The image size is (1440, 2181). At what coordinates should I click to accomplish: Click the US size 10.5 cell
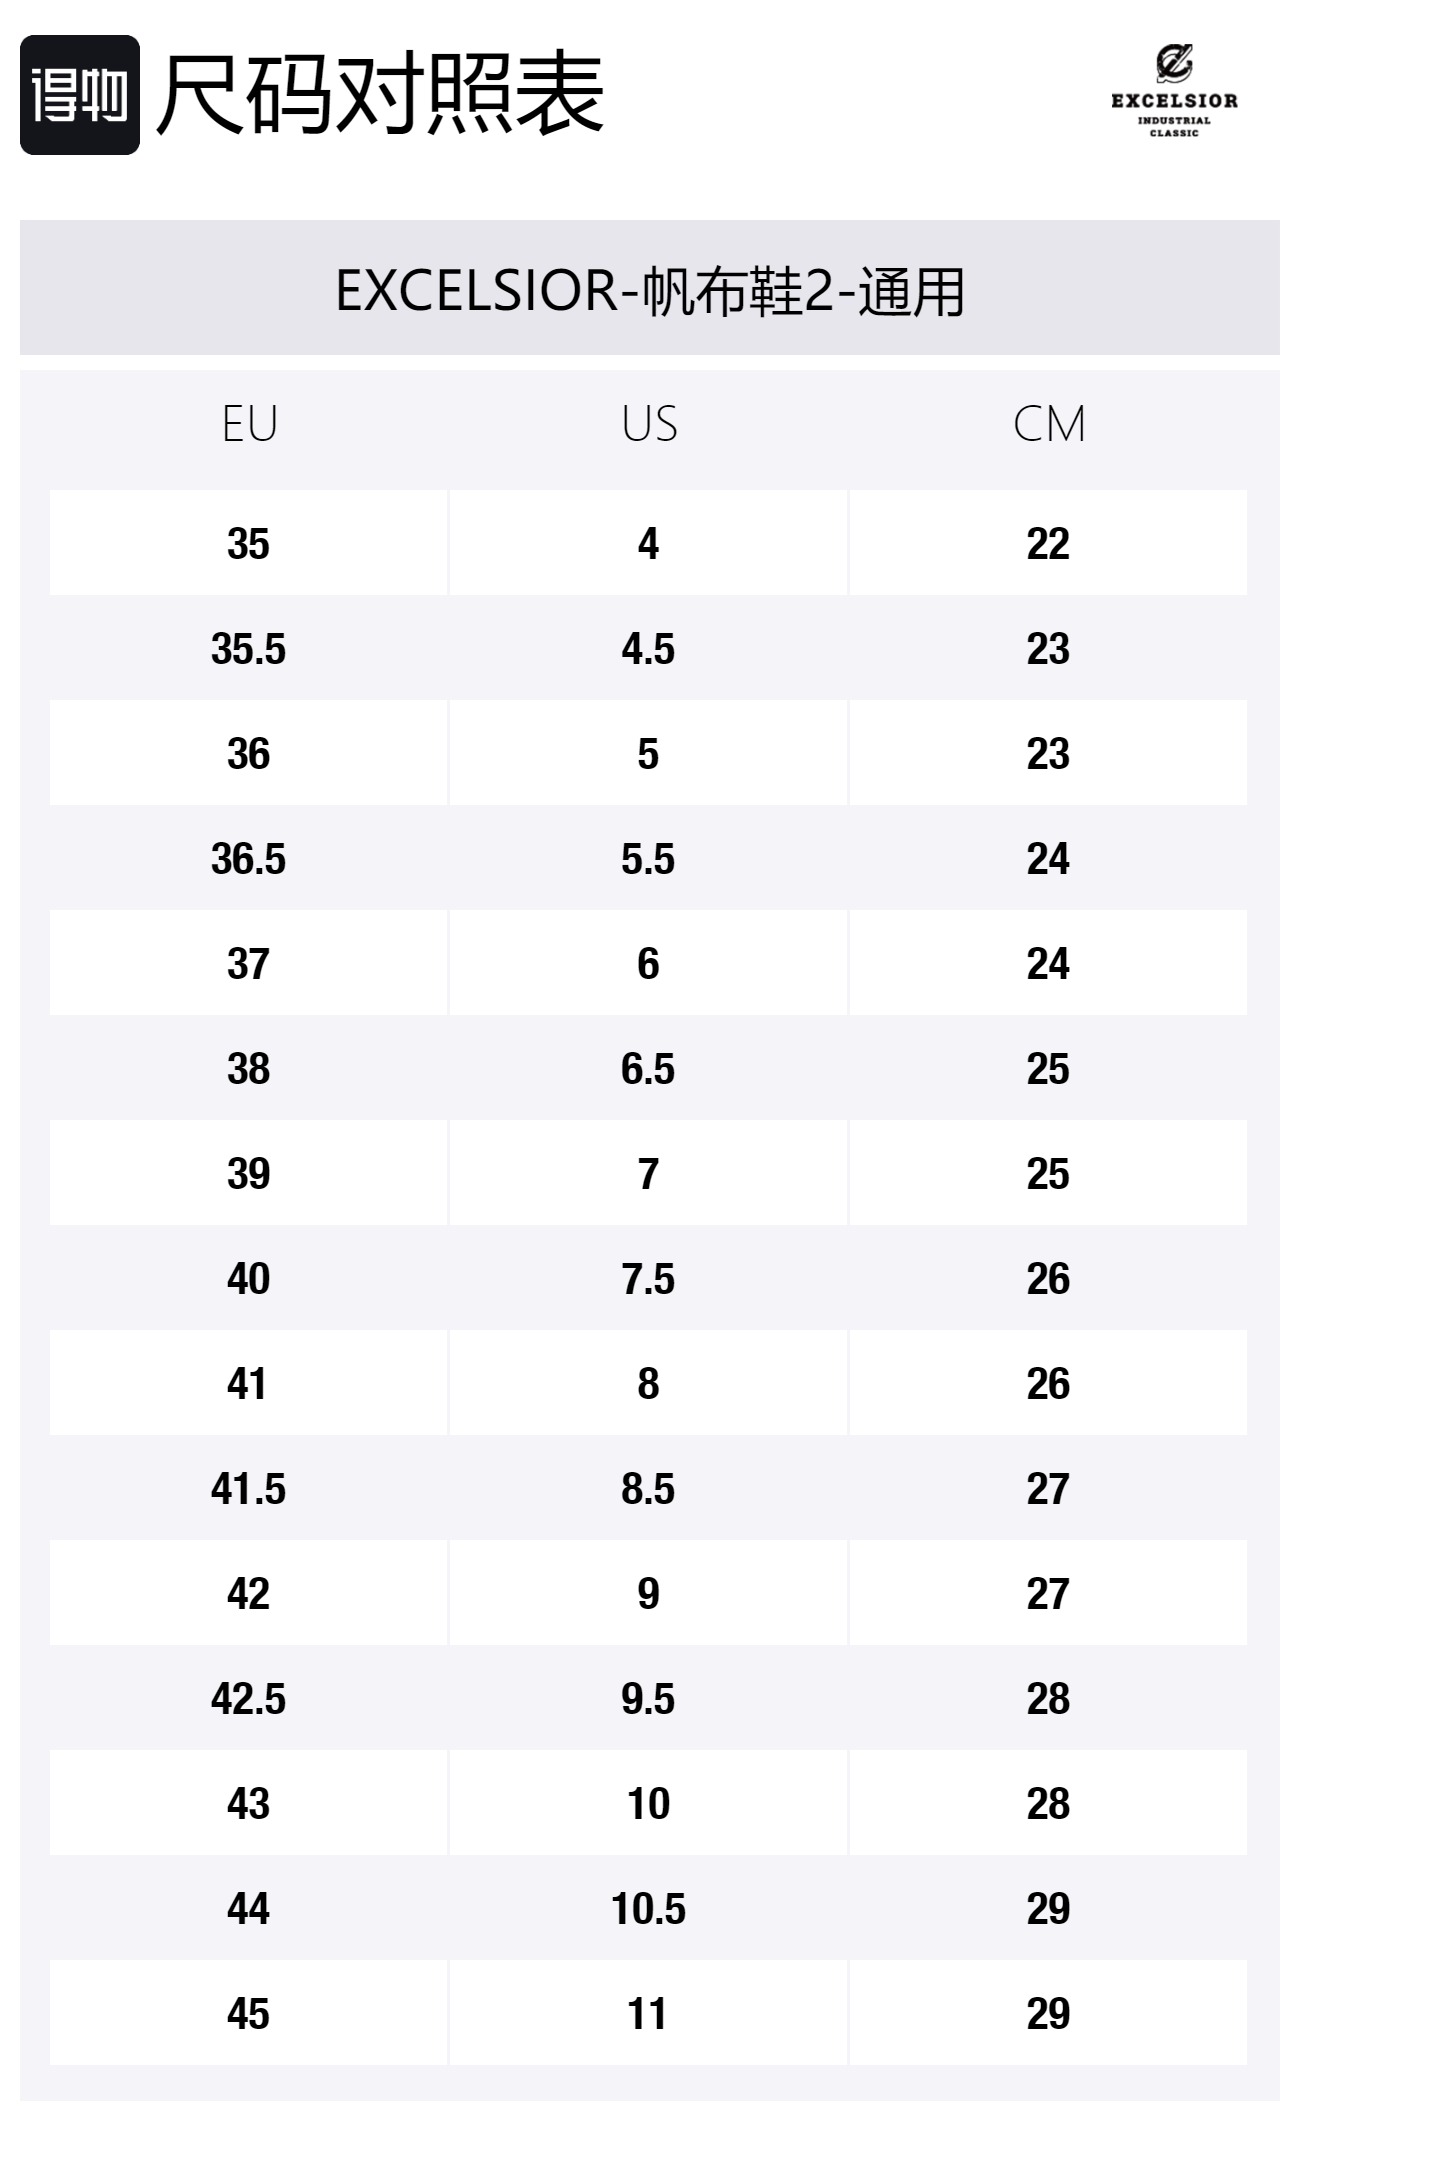[648, 1909]
